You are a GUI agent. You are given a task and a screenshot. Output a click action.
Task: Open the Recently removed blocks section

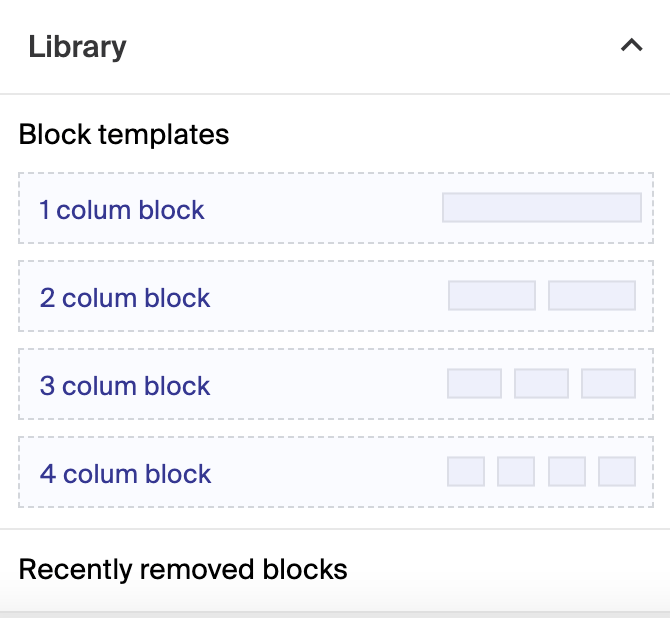183,570
